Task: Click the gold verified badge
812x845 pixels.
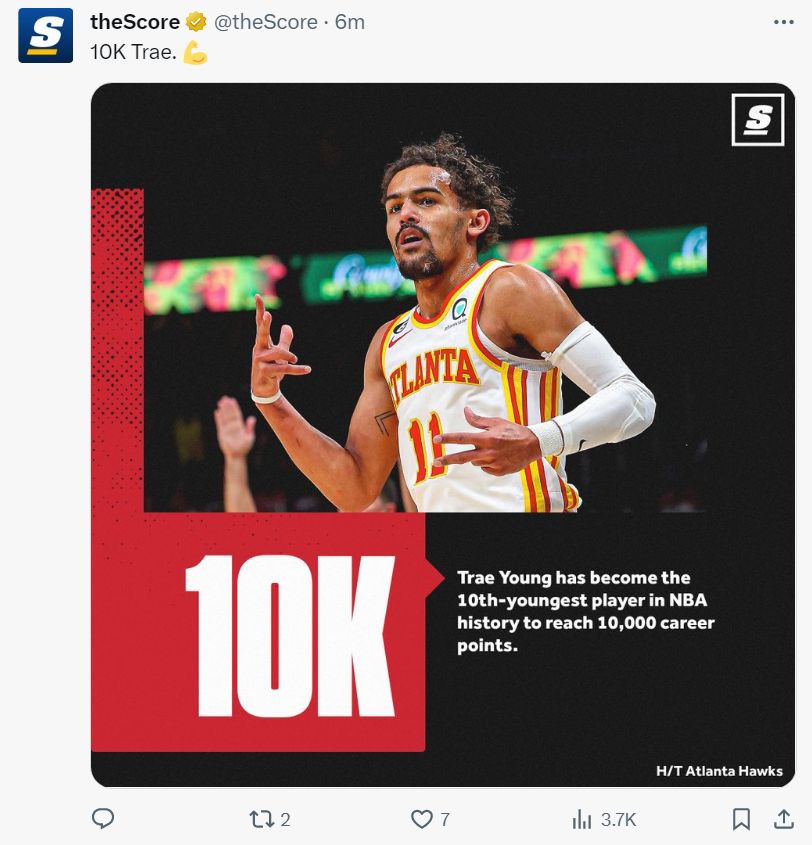Action: coord(197,22)
